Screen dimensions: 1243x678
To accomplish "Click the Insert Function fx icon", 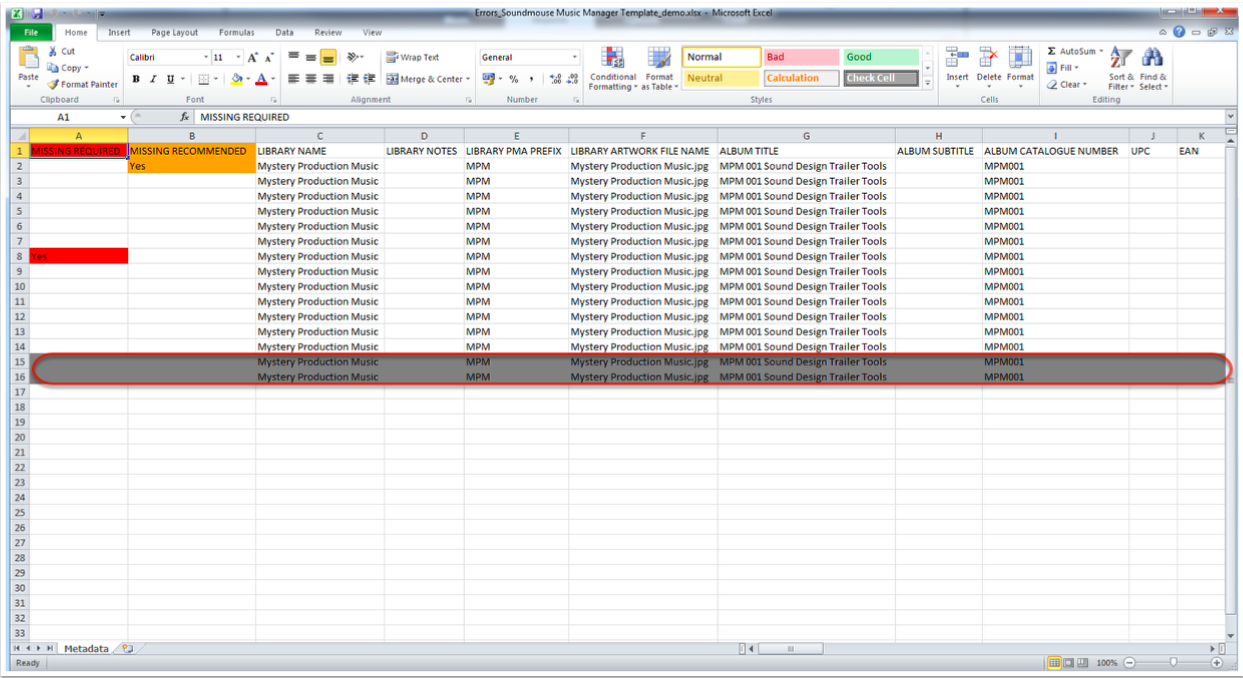I will pyautogui.click(x=184, y=117).
